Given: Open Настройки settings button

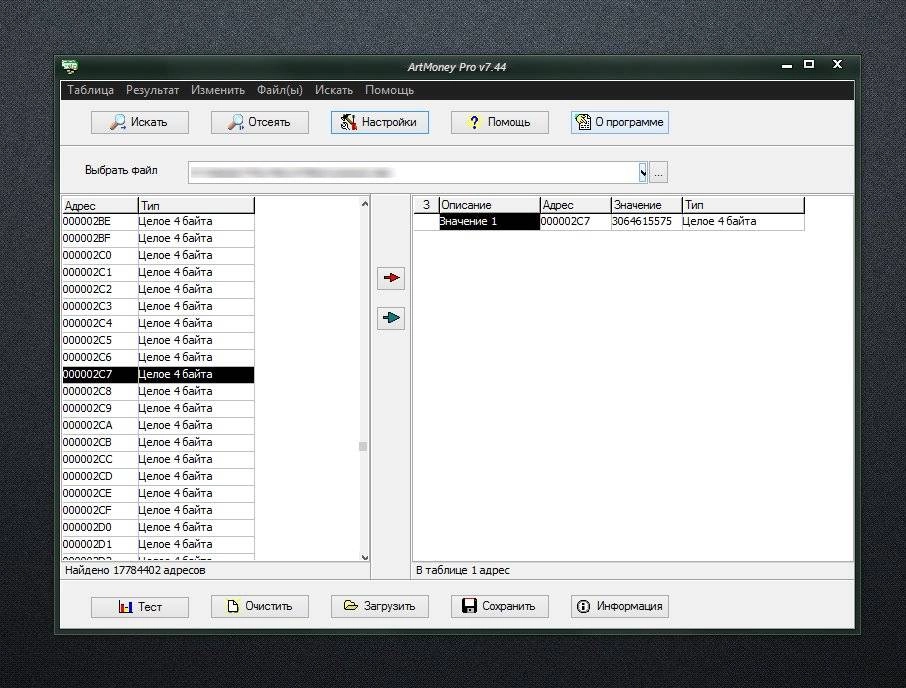Looking at the screenshot, I should pos(380,122).
